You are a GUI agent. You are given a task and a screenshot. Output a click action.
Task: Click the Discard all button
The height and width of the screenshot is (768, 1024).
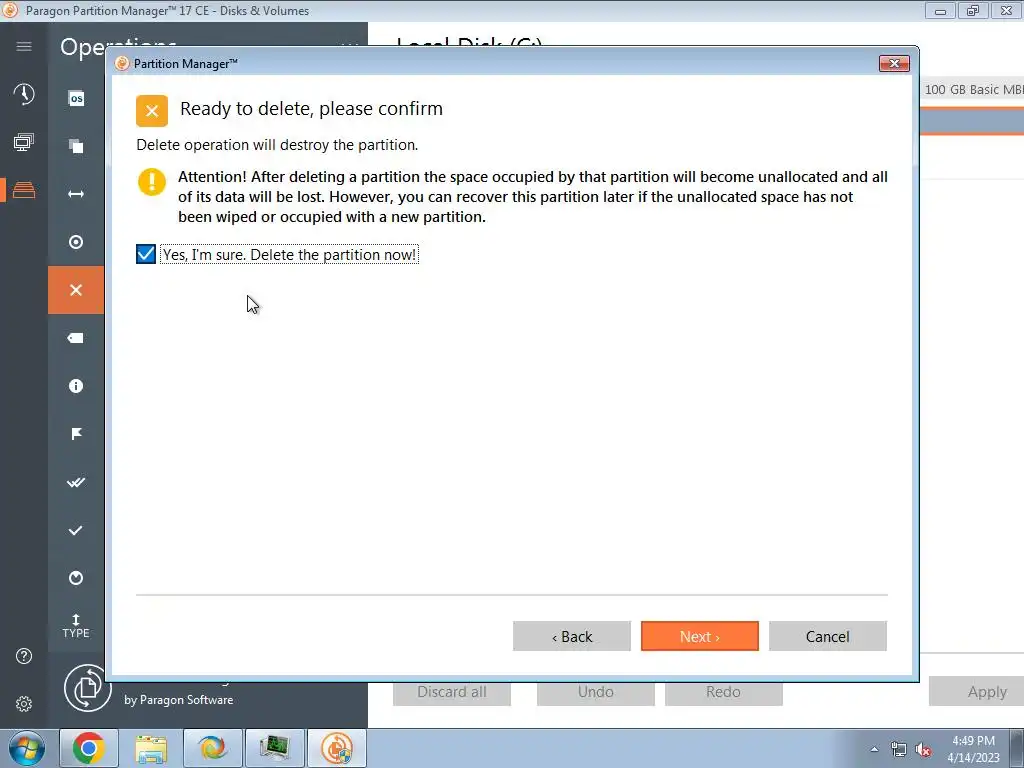451,692
